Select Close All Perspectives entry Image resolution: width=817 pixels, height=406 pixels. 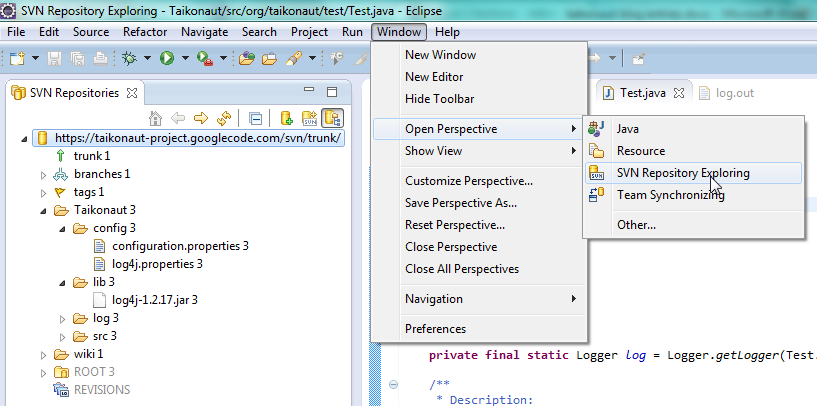tap(480, 269)
